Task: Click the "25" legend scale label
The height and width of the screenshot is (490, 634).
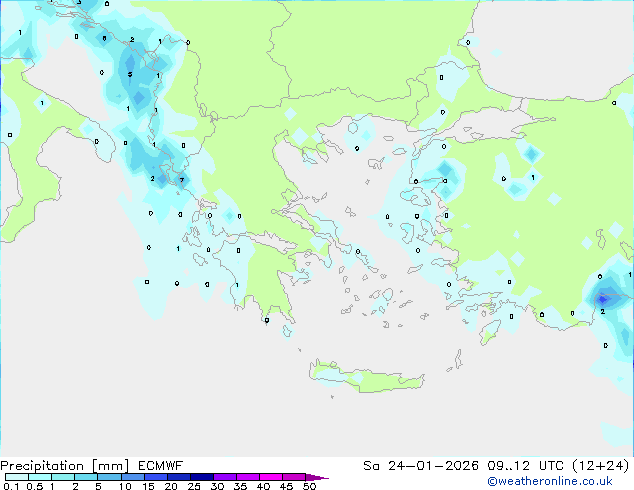Action: coord(194,486)
